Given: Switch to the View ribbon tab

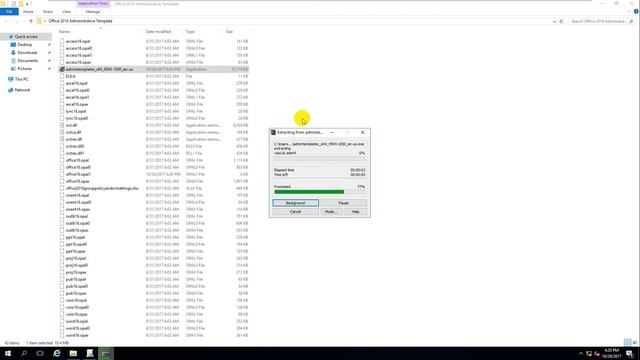Looking at the screenshot, I should click(x=66, y=12).
